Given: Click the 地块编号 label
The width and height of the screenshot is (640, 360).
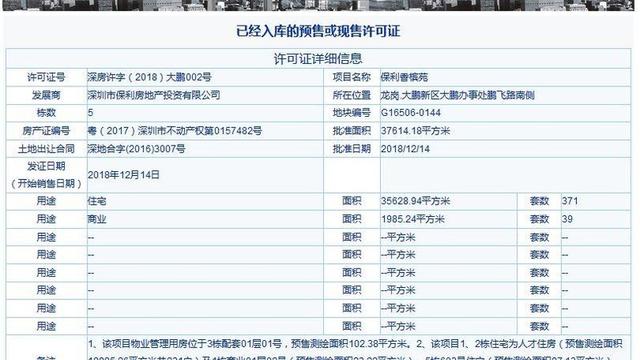Looking at the screenshot, I should [351, 113].
